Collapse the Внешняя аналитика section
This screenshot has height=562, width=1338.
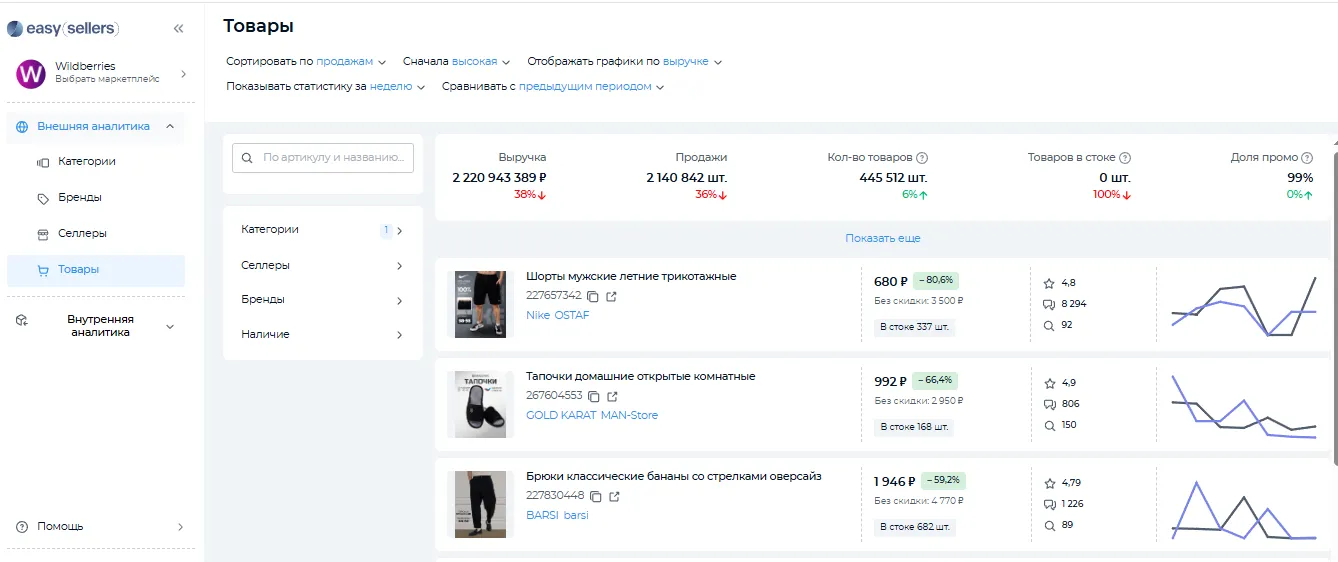(x=169, y=127)
